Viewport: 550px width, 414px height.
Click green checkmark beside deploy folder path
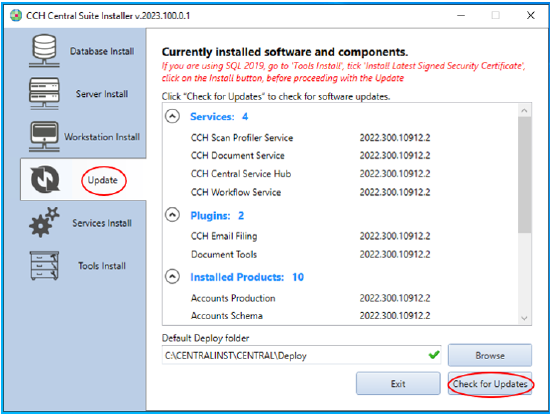tap(434, 355)
